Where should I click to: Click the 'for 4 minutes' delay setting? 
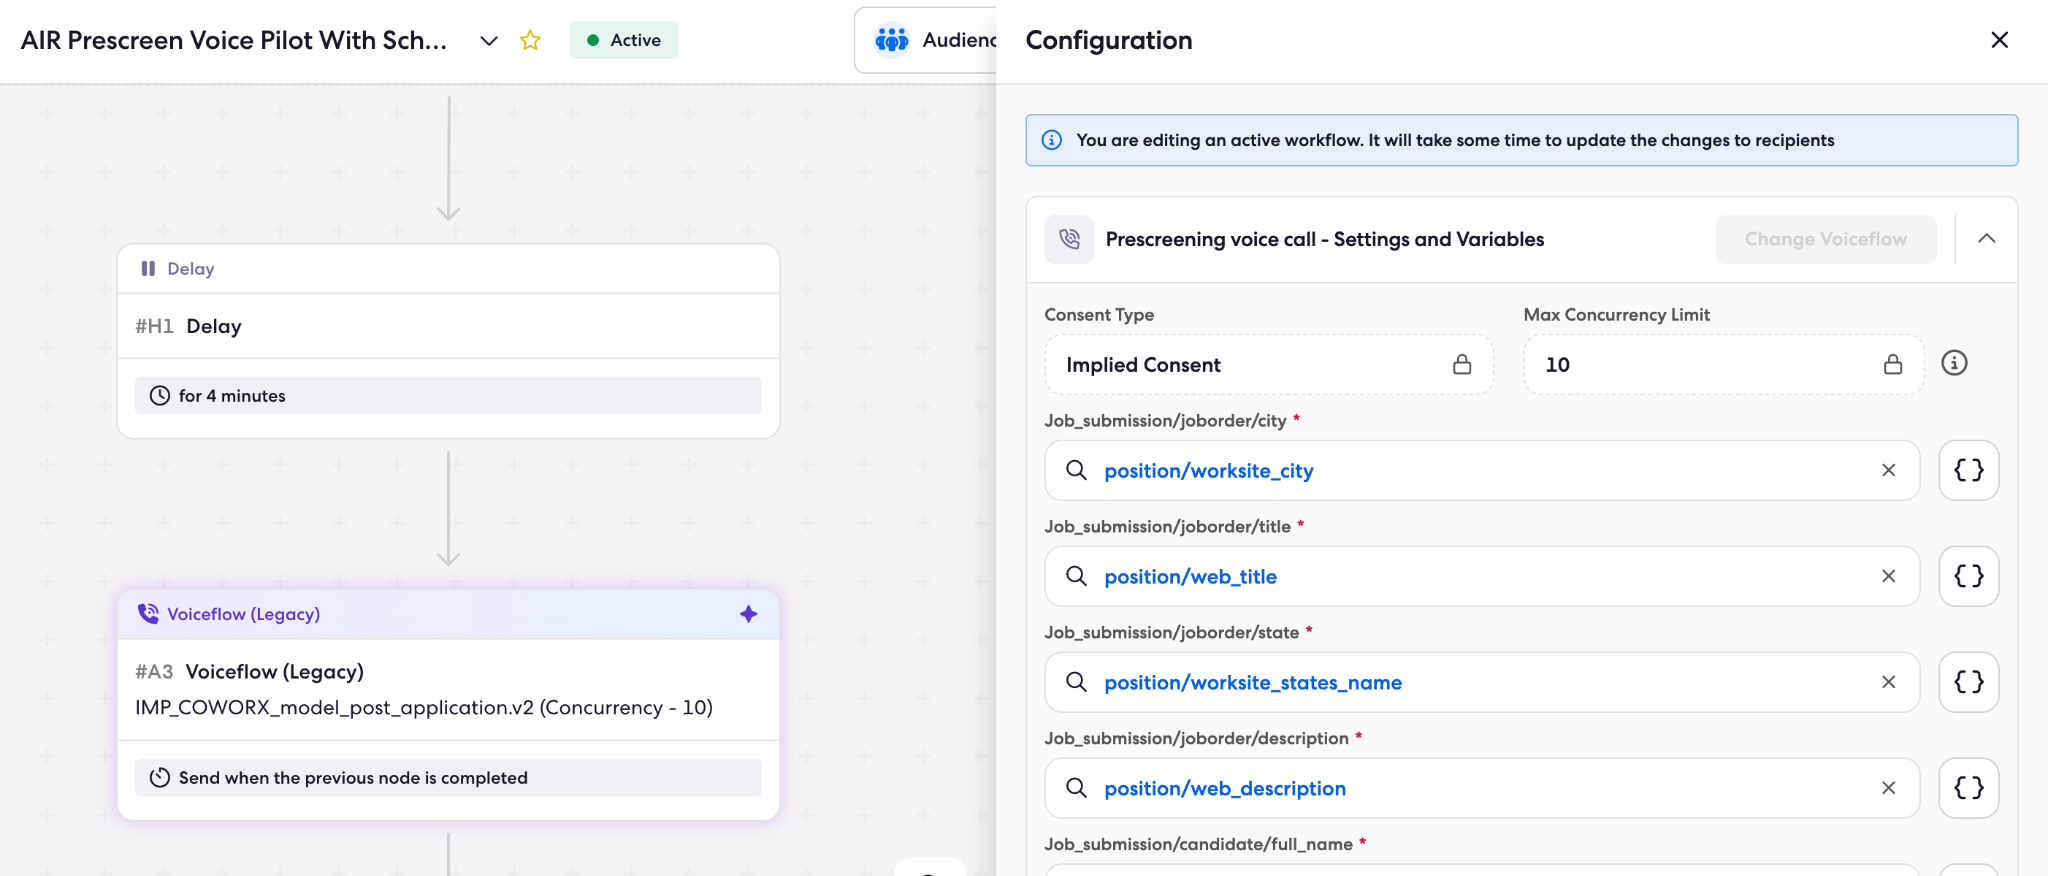pos(448,396)
